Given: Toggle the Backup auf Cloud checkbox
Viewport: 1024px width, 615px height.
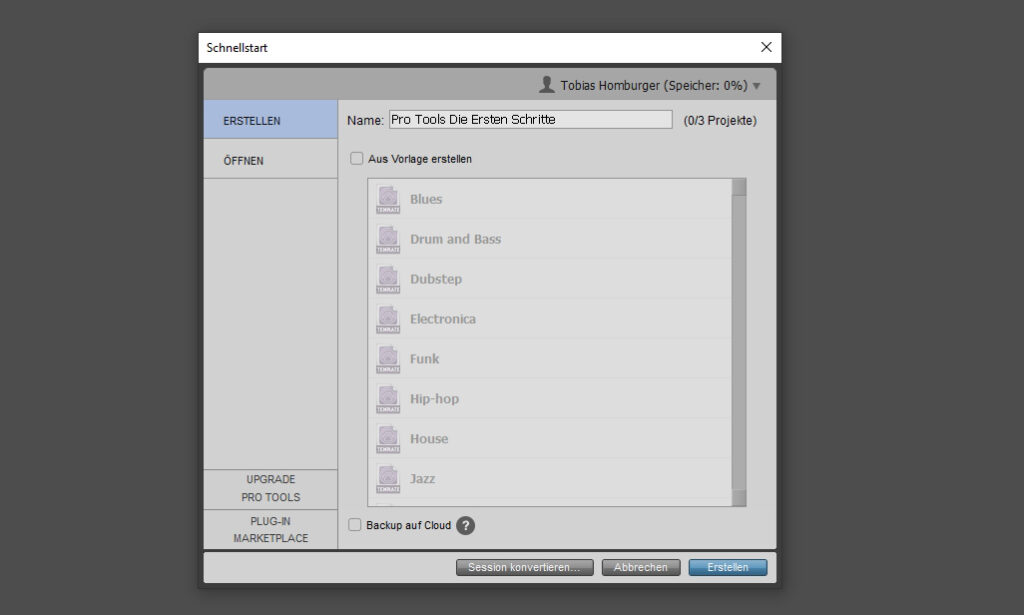Looking at the screenshot, I should tap(355, 525).
